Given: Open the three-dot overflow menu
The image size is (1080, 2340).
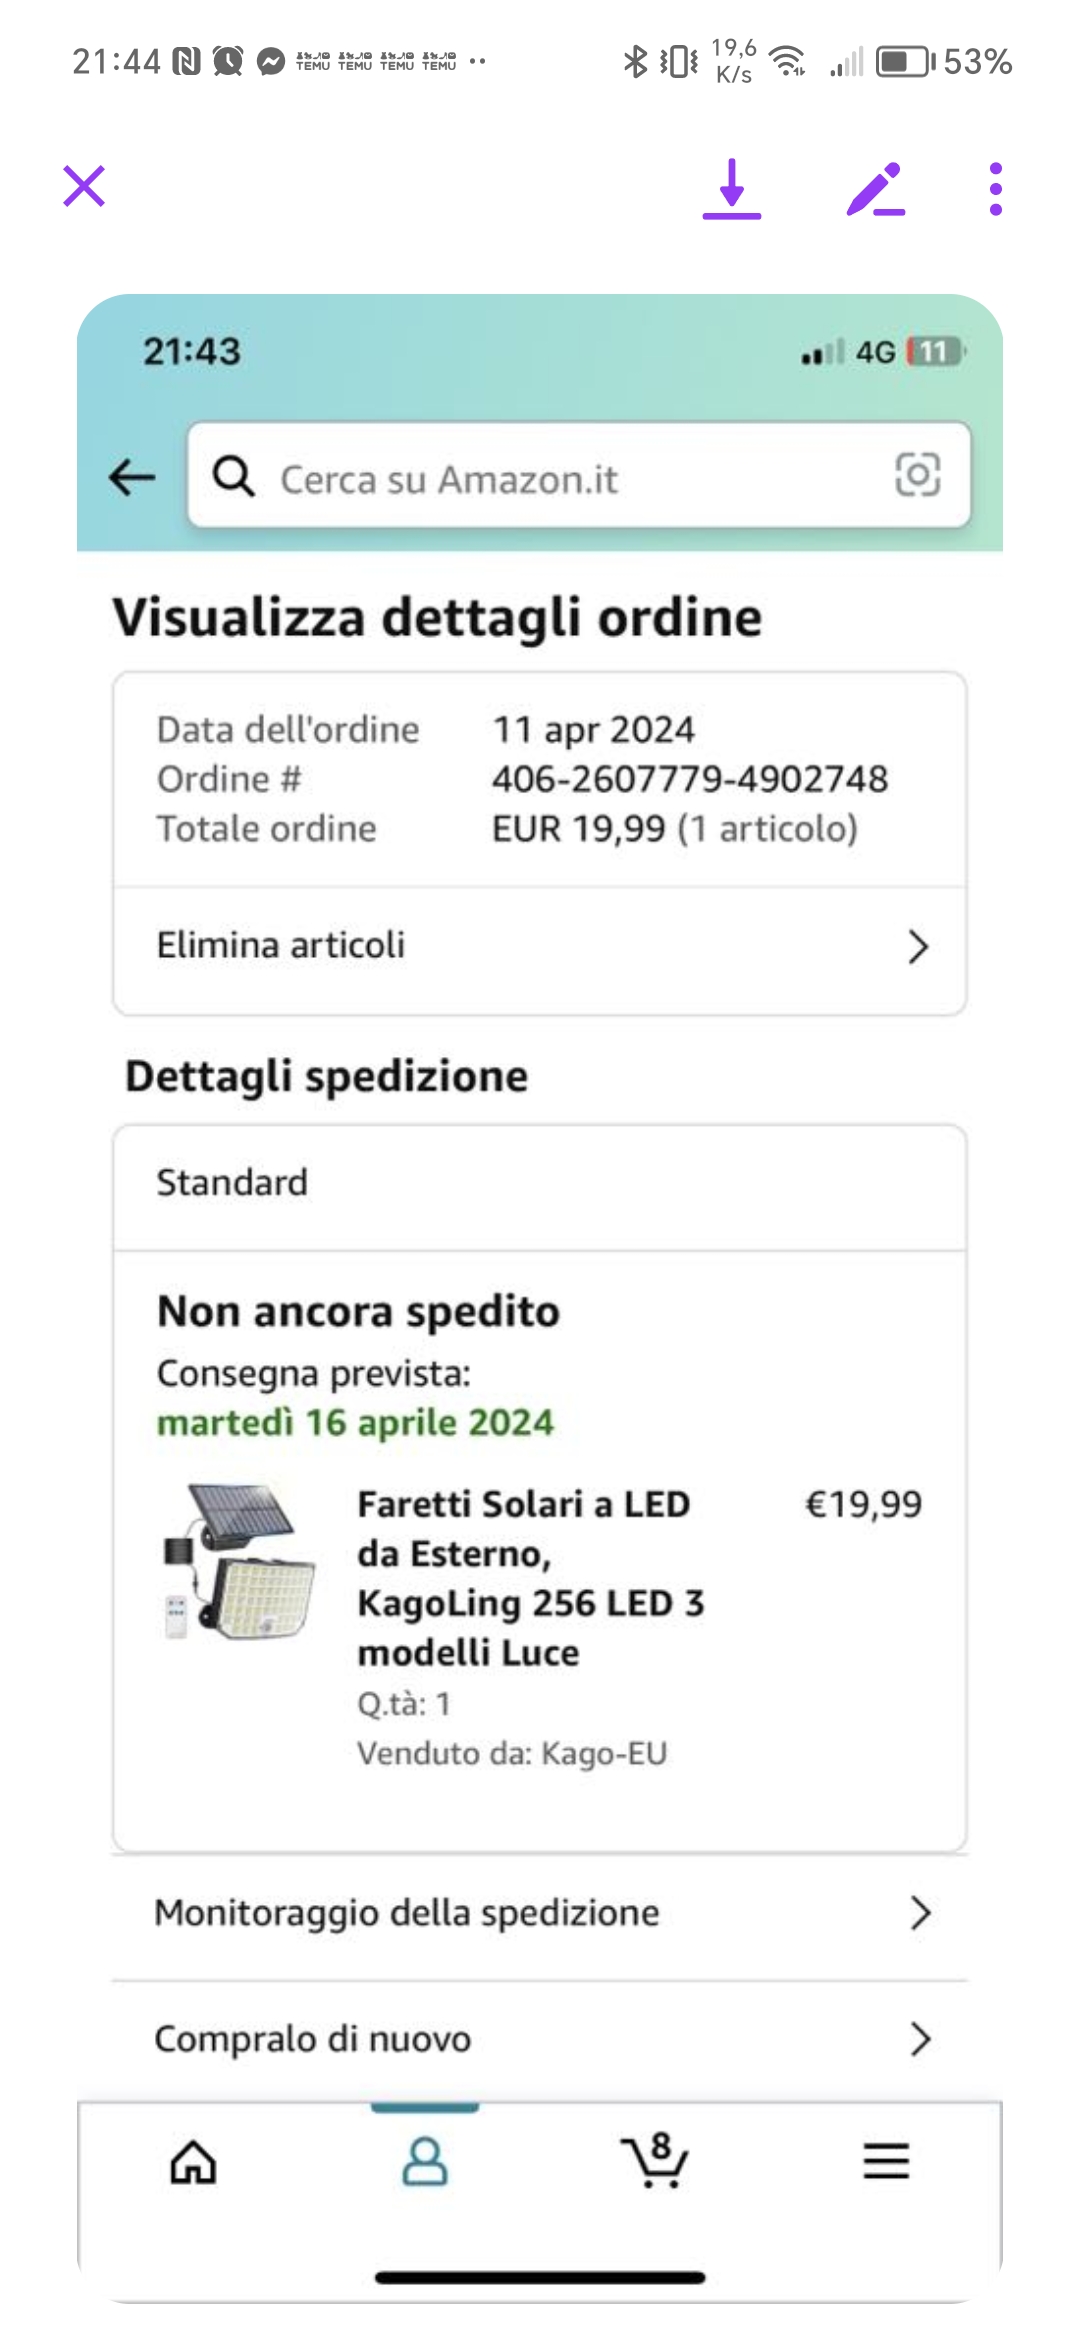Looking at the screenshot, I should click(x=995, y=189).
